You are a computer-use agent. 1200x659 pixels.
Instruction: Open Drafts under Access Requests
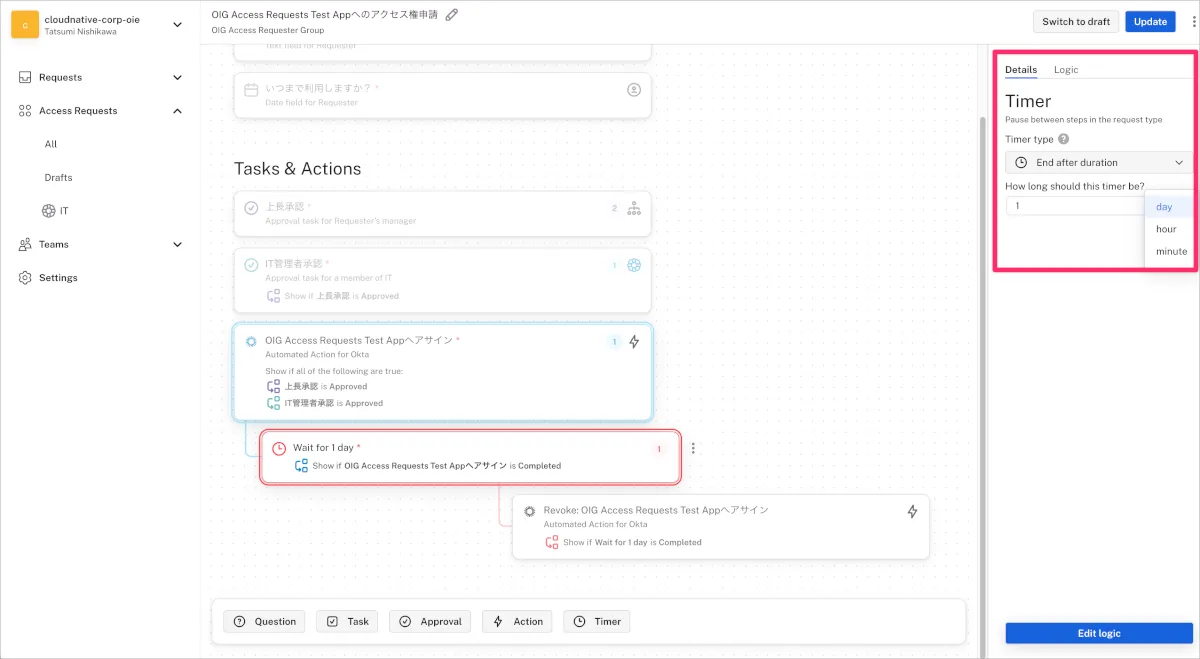pyautogui.click(x=58, y=178)
